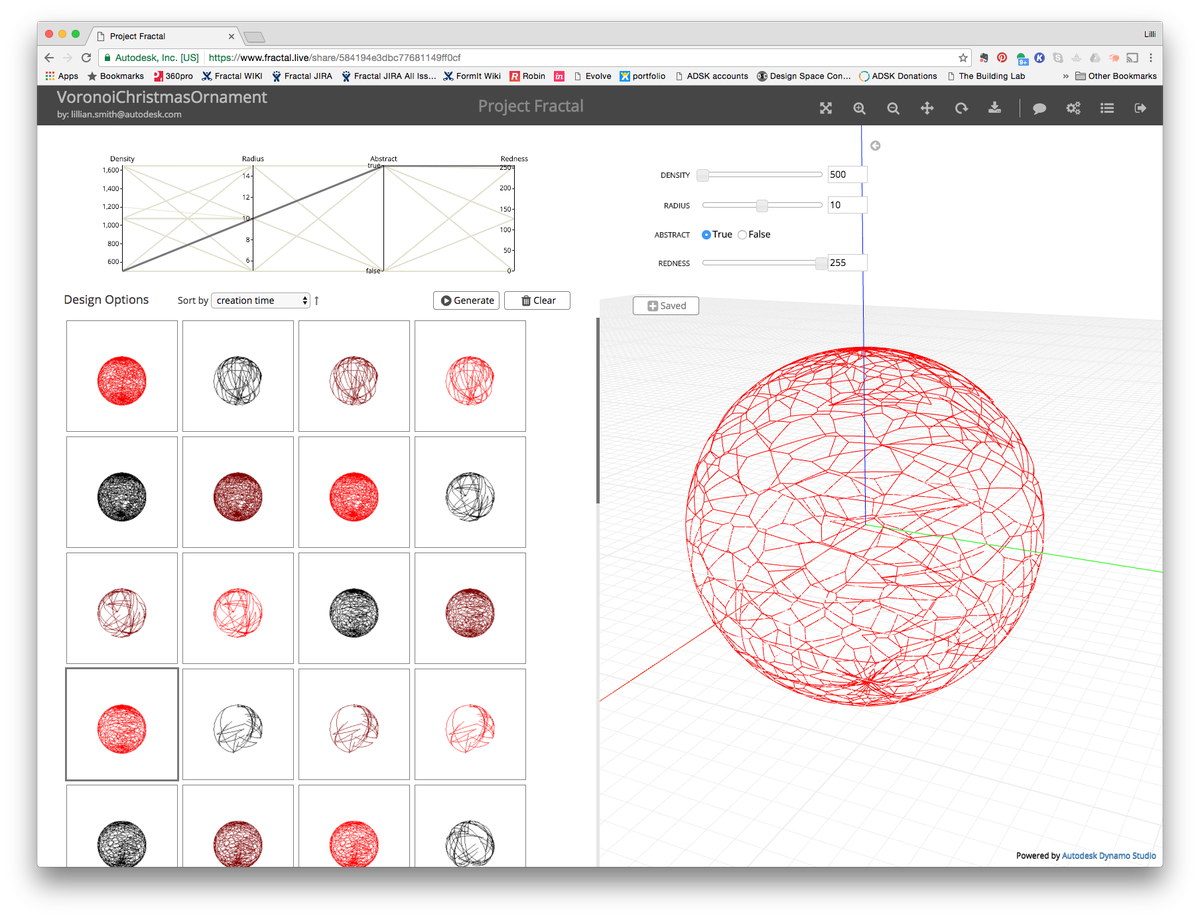Collapse the input panel with circled arrow
This screenshot has width=1200, height=920.
[x=875, y=146]
